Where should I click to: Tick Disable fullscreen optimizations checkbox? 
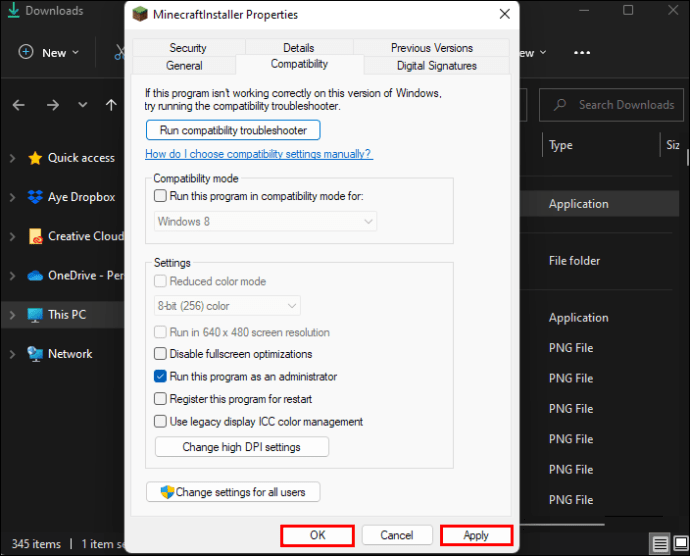(x=160, y=354)
